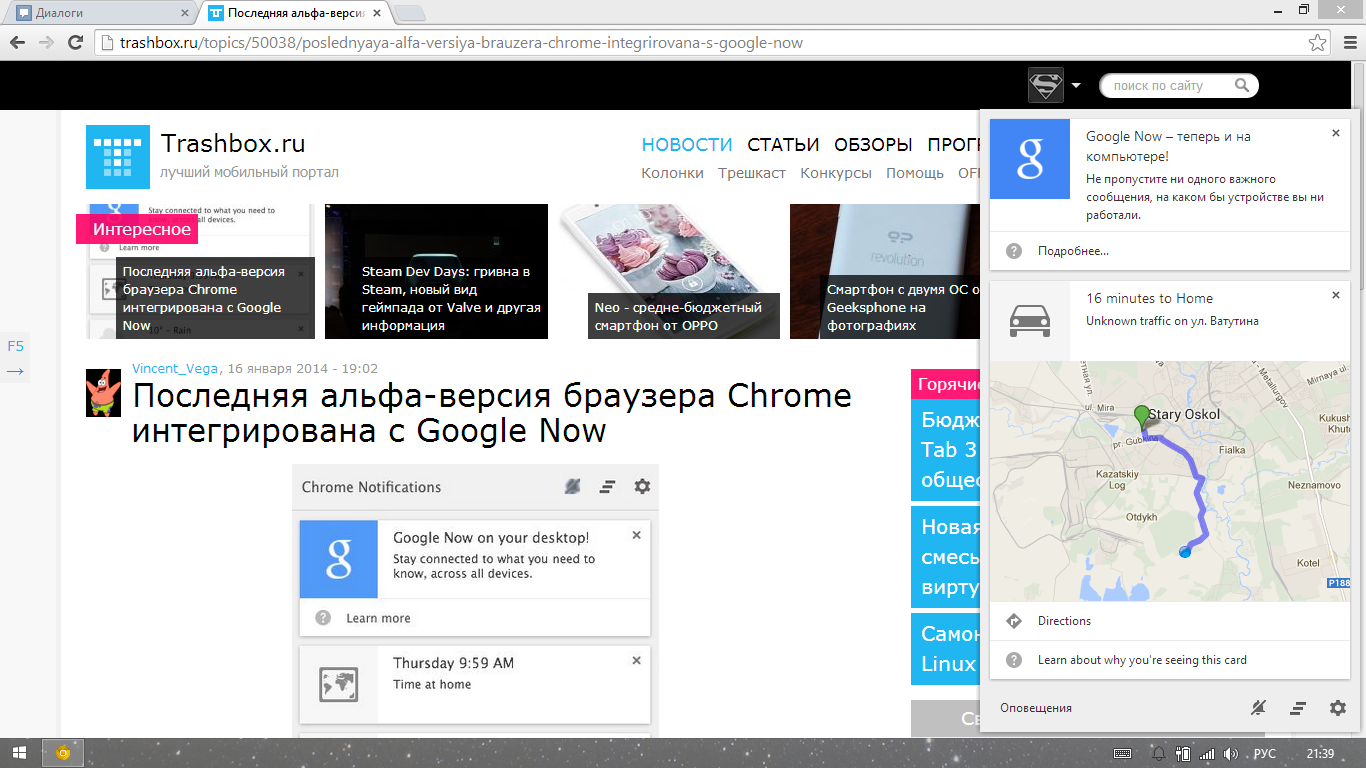Open the Конкурсы submenu link
This screenshot has width=1366, height=768.
coord(836,173)
